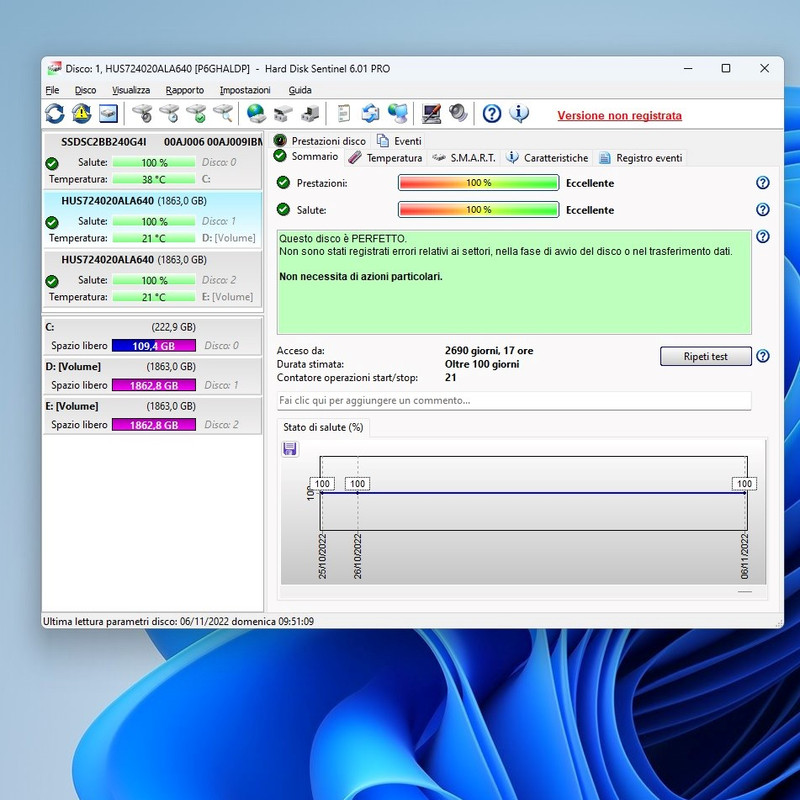
Task: Open the information about toolbar icon
Action: 519,113
